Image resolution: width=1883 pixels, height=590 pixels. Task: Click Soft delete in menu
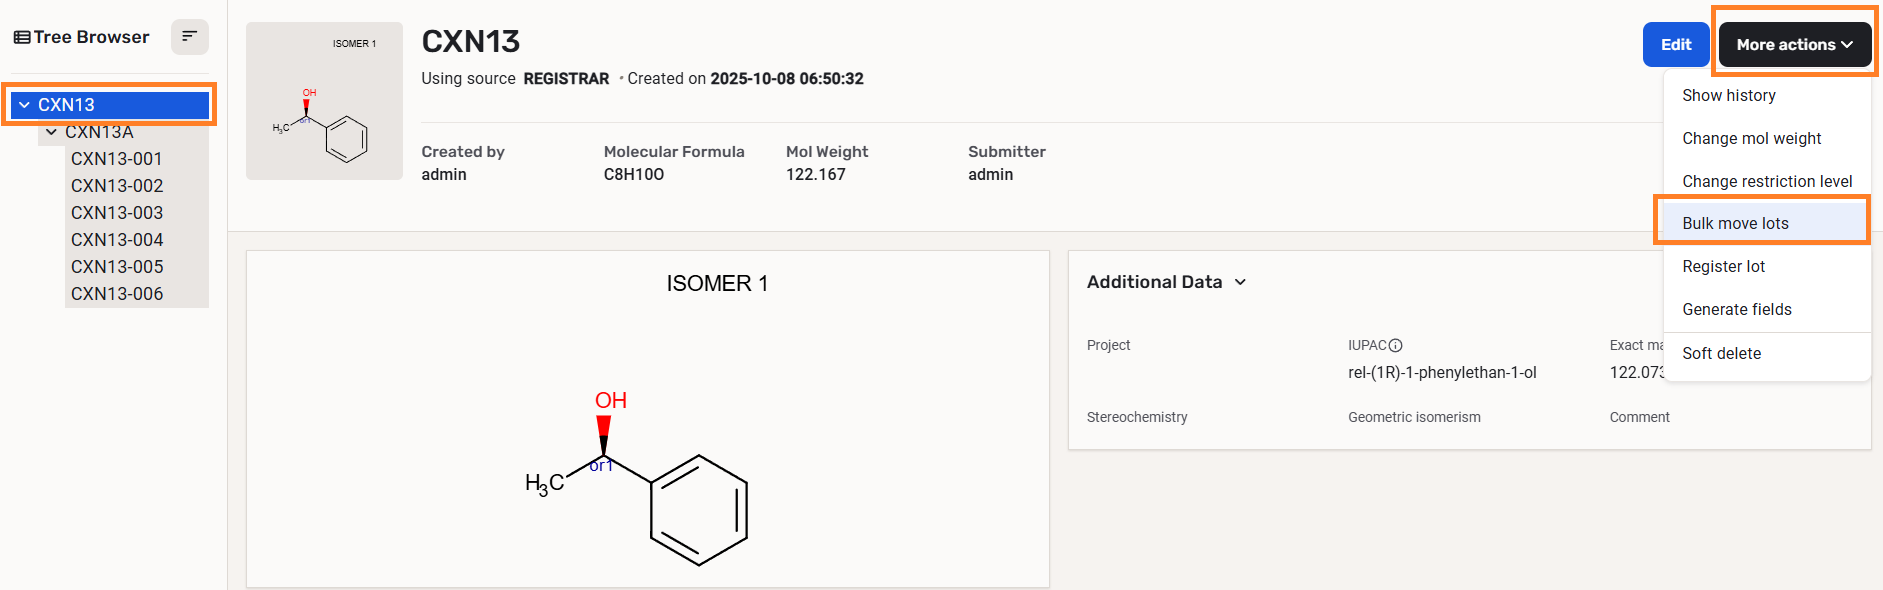(1721, 353)
